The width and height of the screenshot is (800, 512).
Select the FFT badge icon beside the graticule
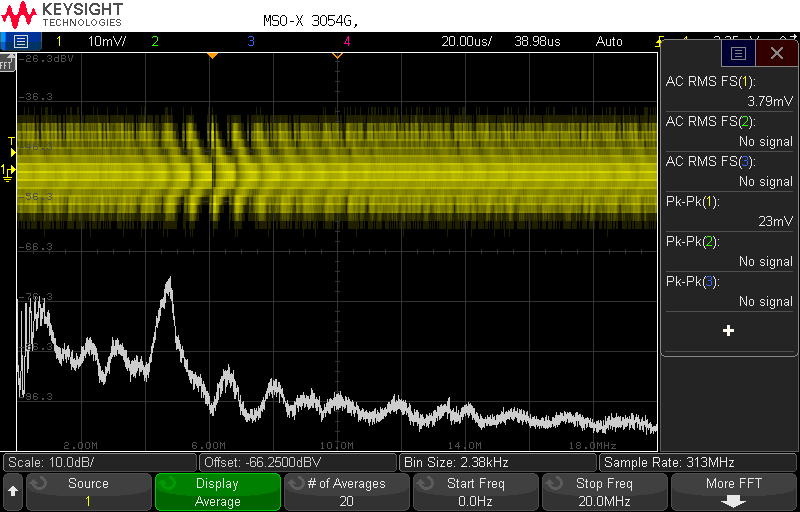(7, 62)
